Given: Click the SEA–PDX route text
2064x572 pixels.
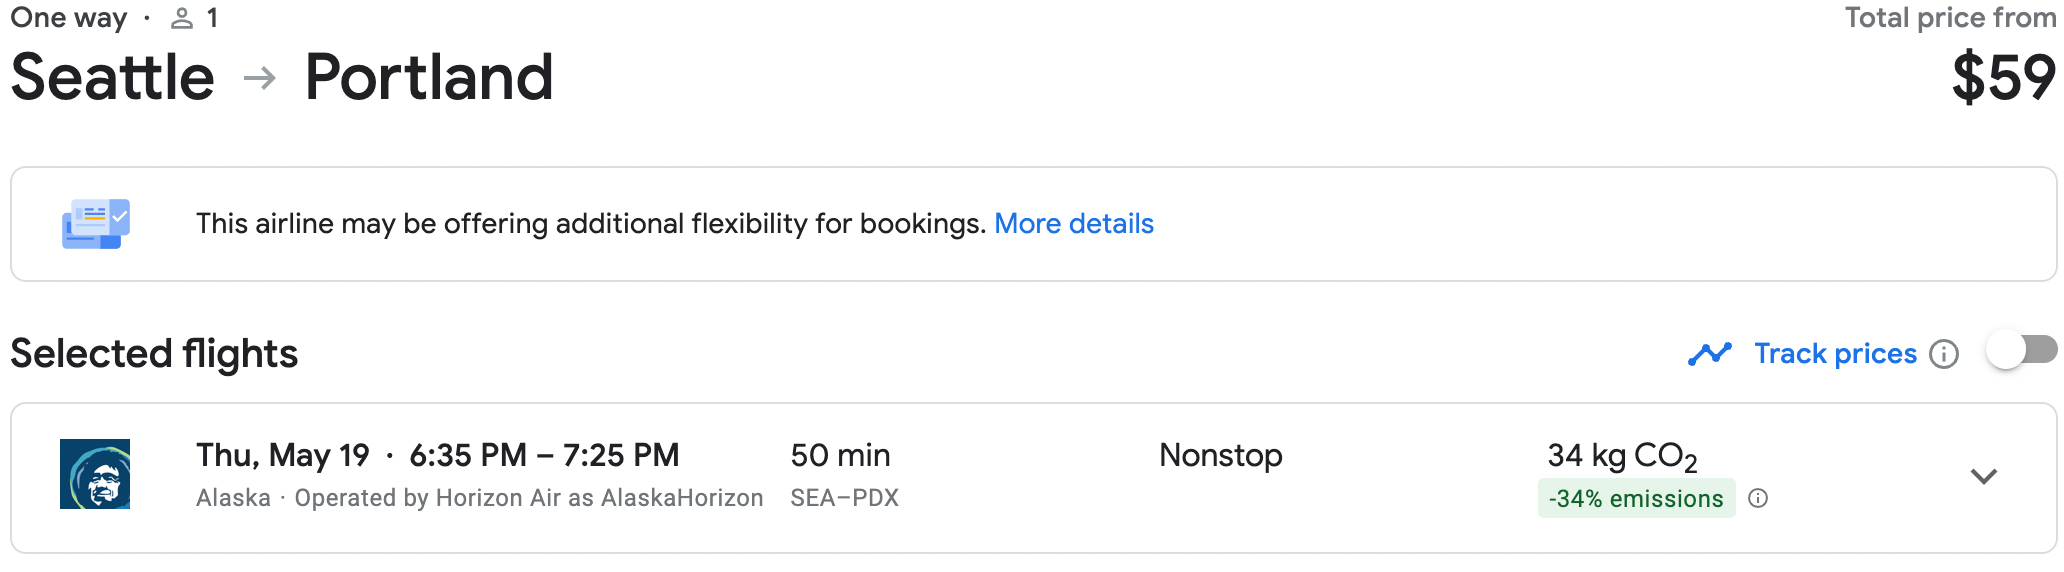Looking at the screenshot, I should click(845, 498).
